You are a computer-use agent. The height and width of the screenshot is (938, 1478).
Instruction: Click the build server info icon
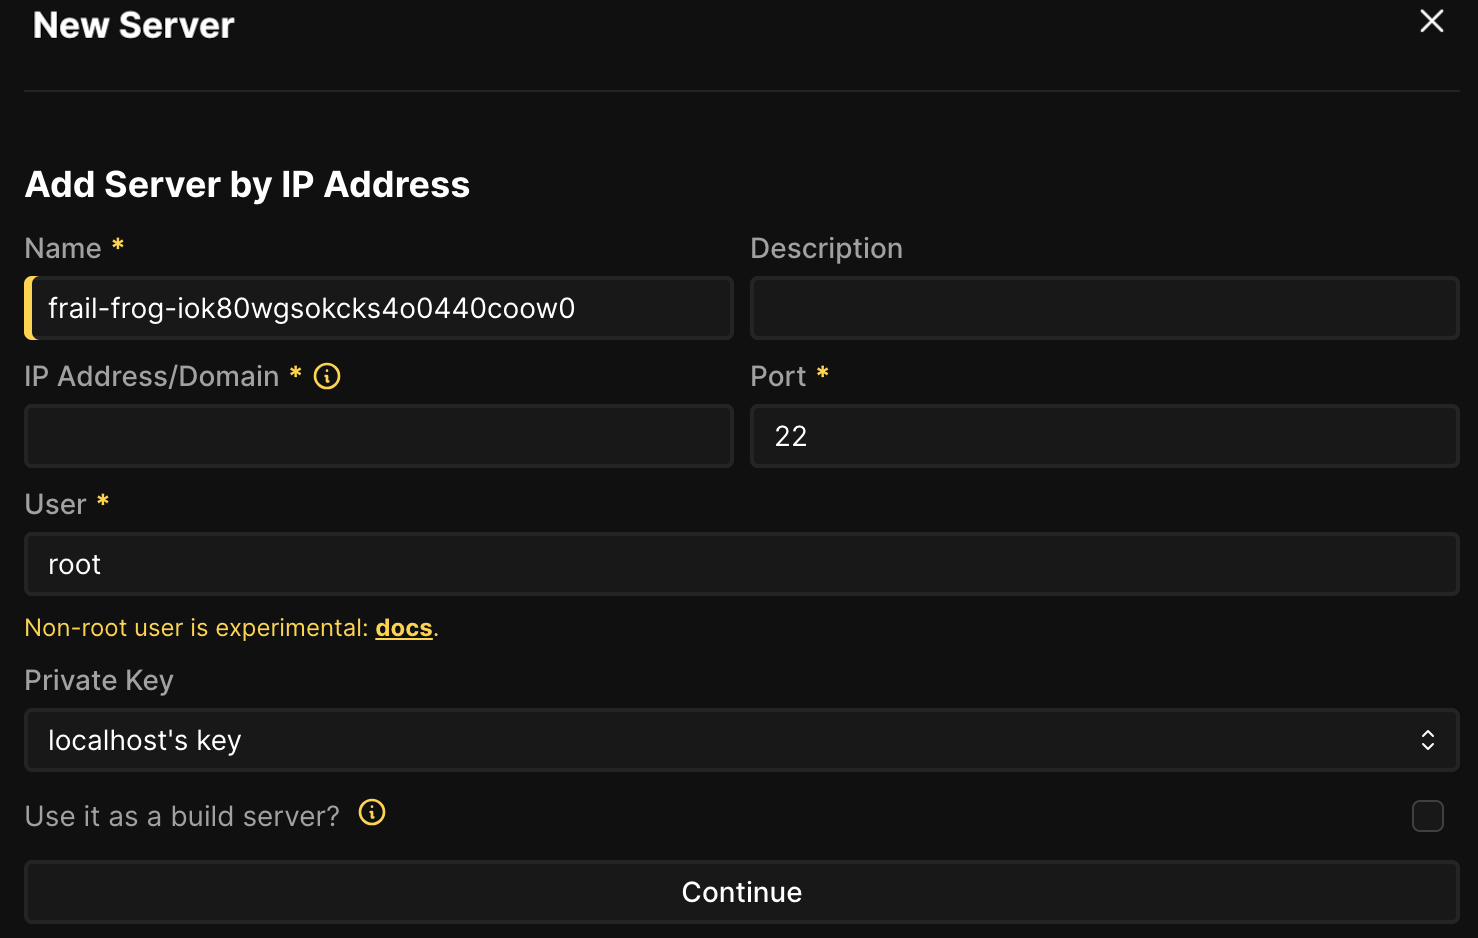click(x=372, y=813)
